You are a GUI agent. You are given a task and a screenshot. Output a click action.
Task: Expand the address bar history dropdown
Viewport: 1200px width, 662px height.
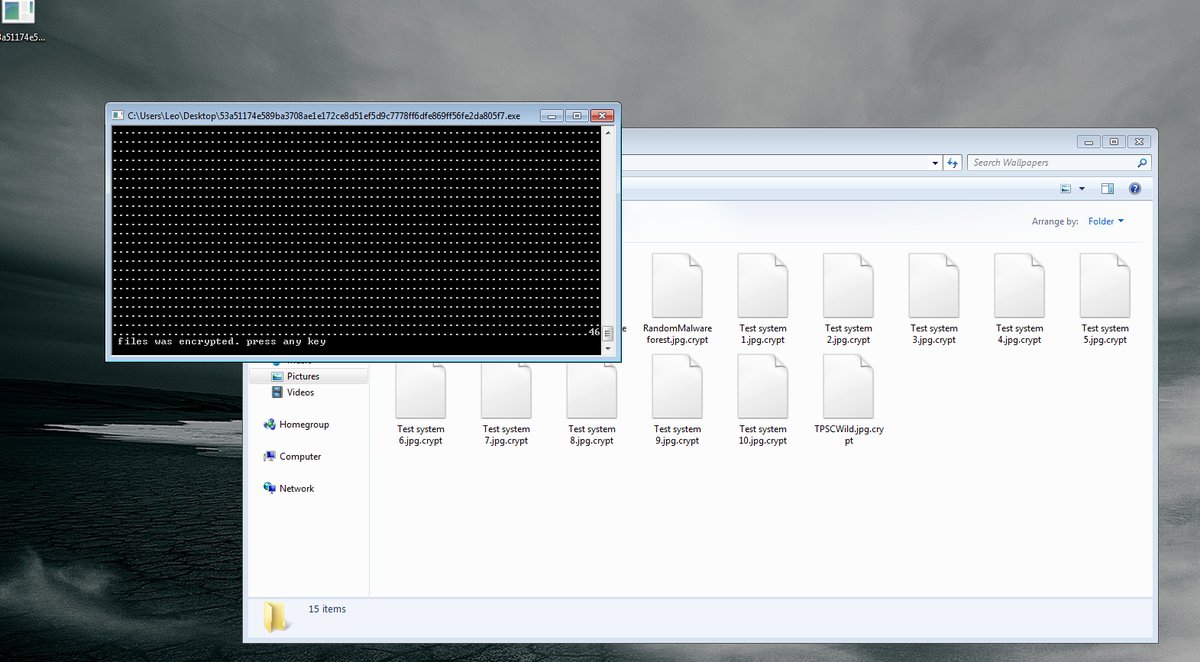[x=936, y=163]
